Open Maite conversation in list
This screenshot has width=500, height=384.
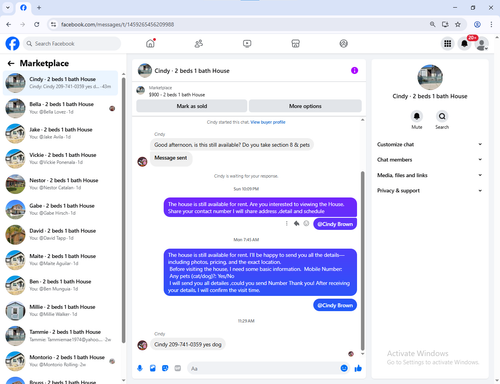[60, 260]
